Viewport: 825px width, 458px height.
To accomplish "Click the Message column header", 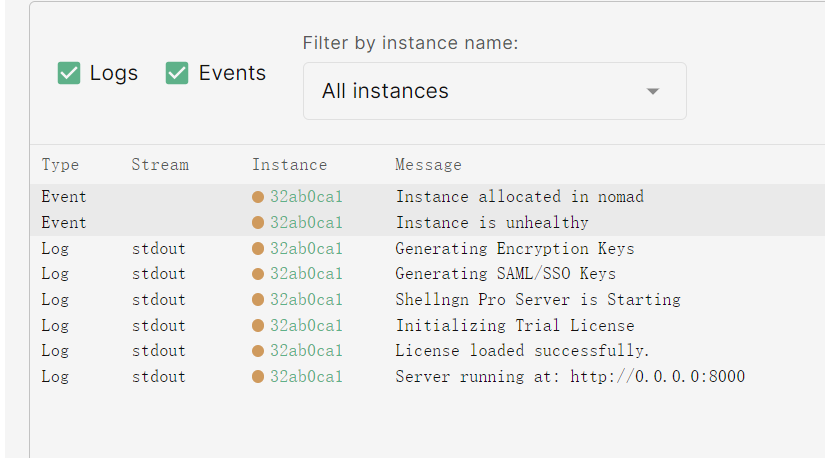I will pyautogui.click(x=428, y=165).
